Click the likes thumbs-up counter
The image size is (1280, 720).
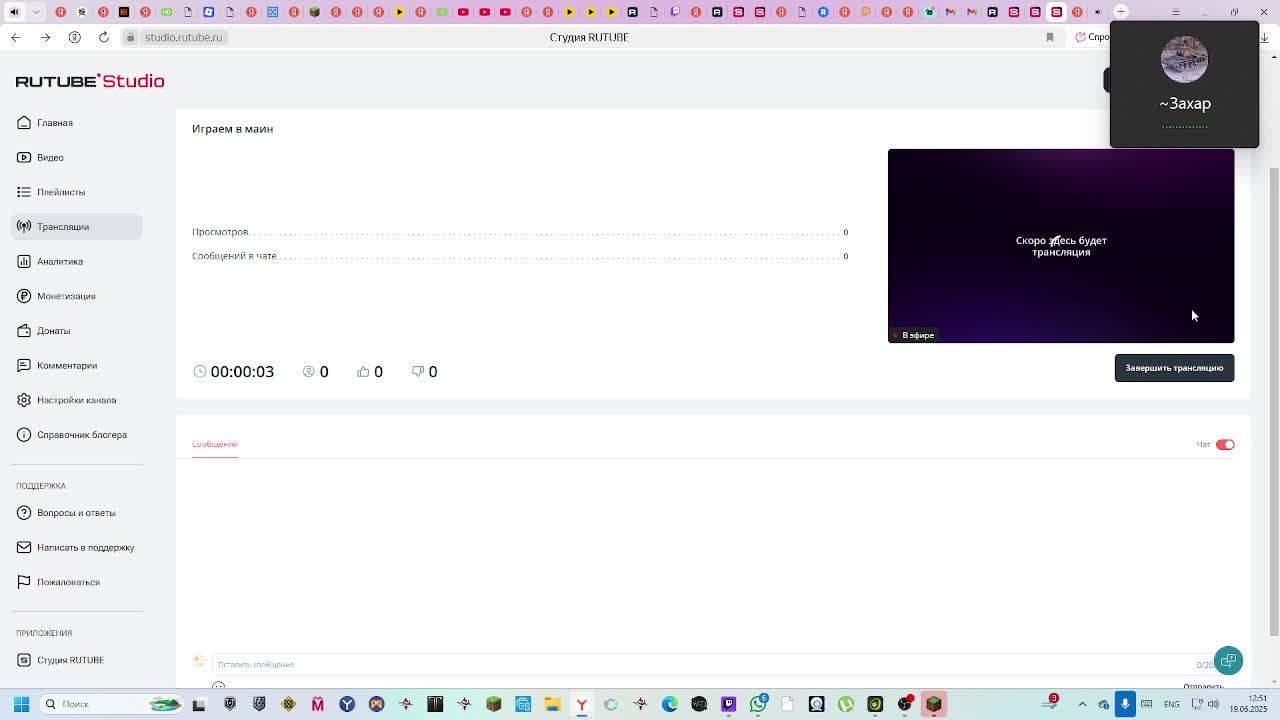click(x=370, y=372)
